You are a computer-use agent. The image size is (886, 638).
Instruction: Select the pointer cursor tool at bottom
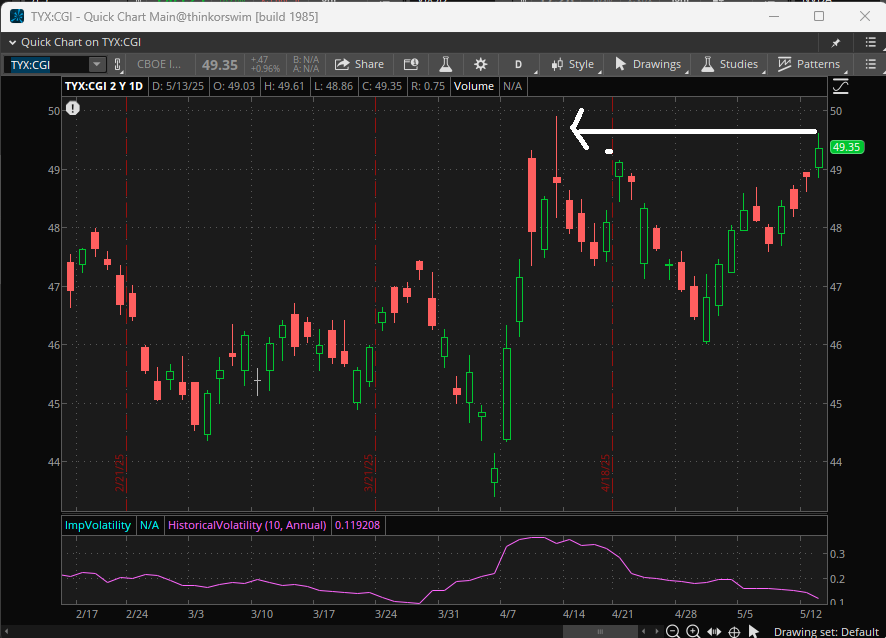click(x=754, y=631)
